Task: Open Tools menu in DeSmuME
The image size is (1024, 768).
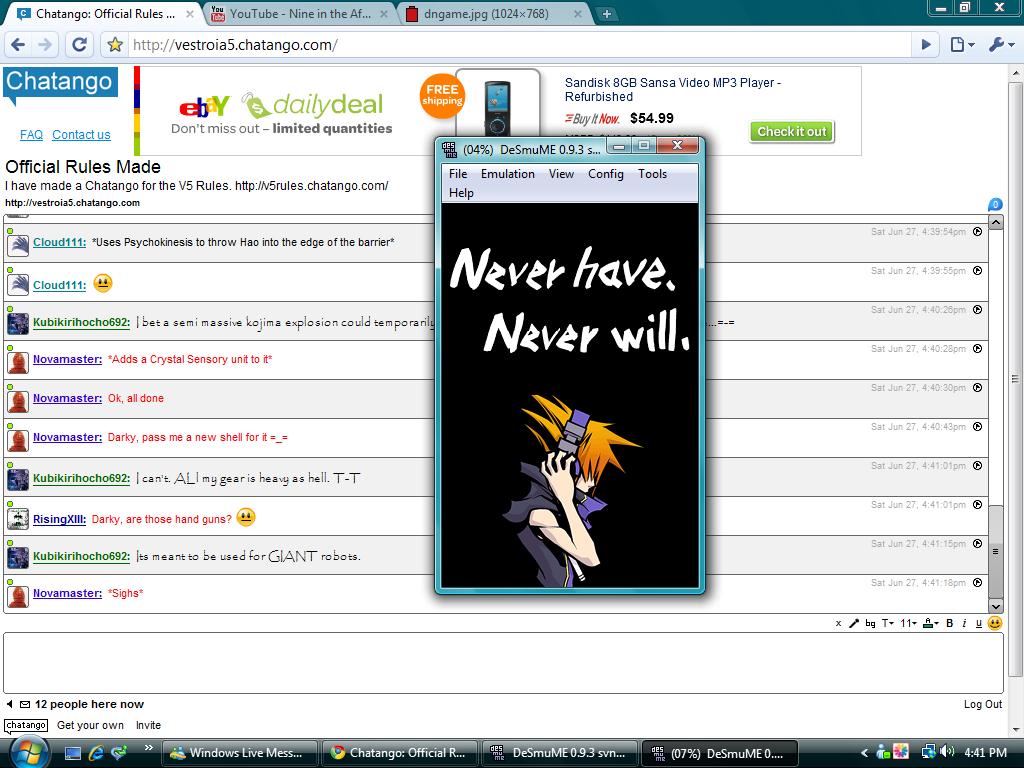Action: click(652, 174)
